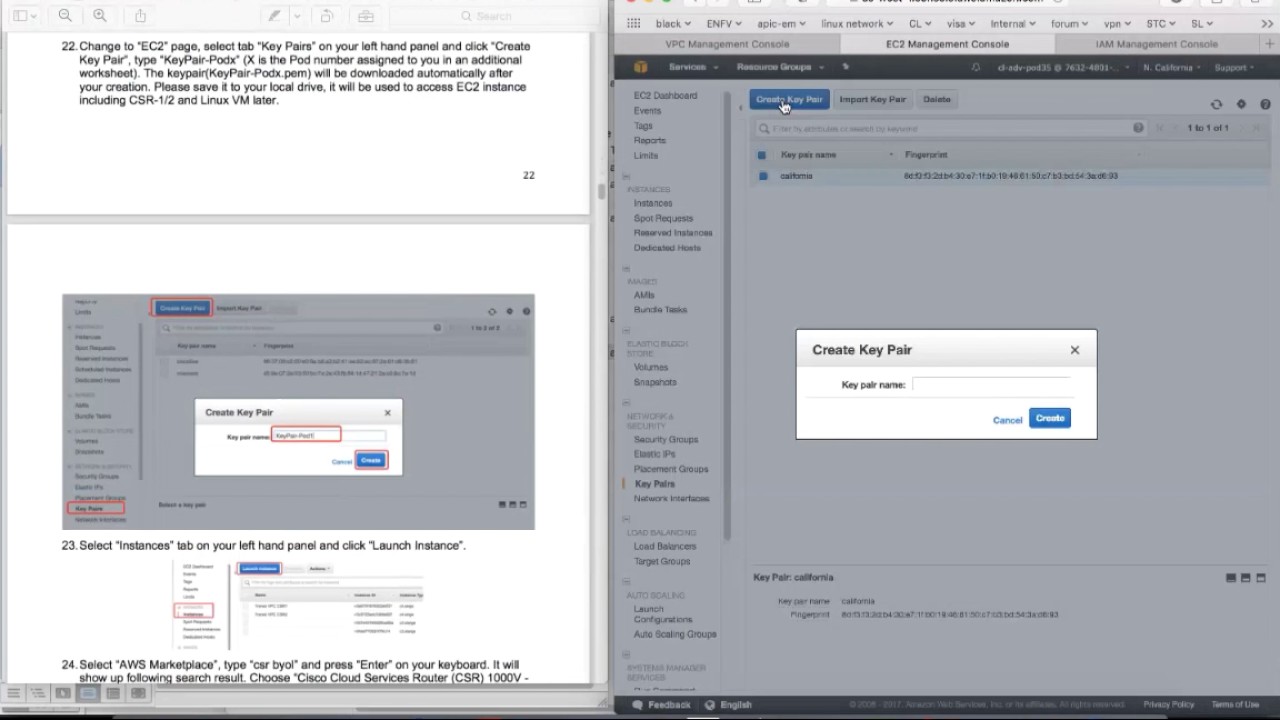Open the AWS Support menu

tap(1234, 67)
